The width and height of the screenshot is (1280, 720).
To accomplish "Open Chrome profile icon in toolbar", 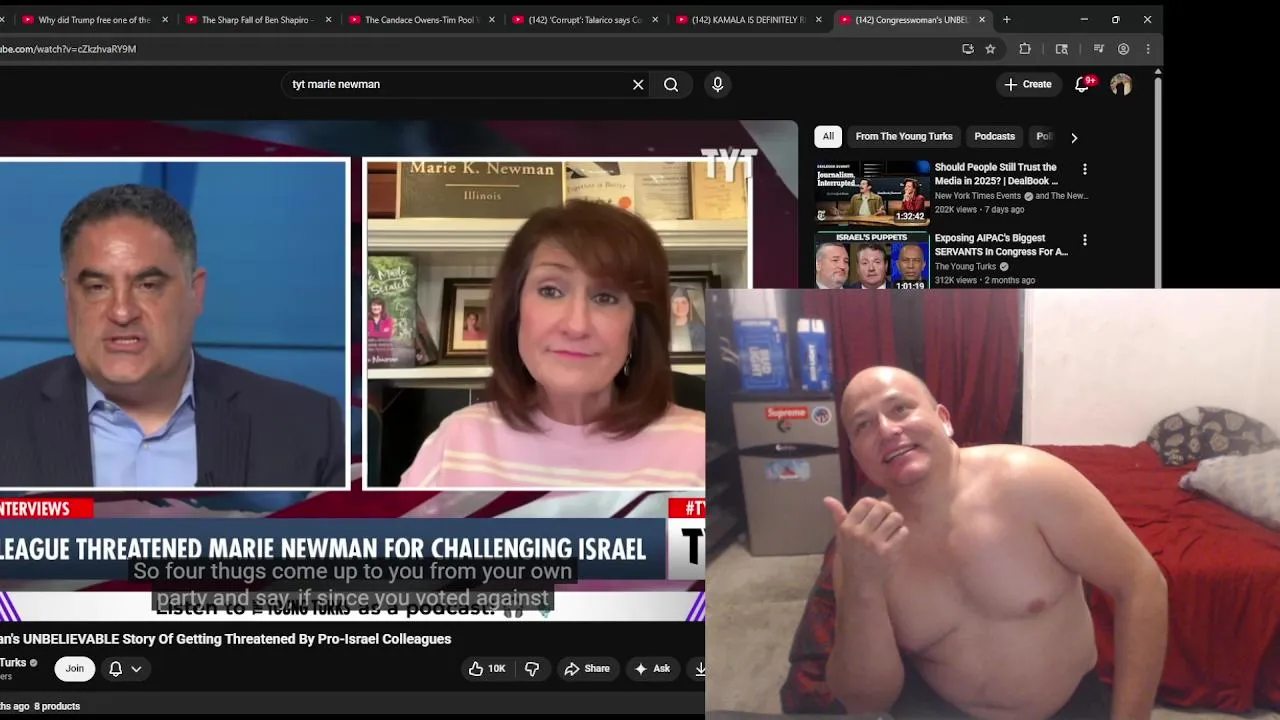I will pos(1123,49).
